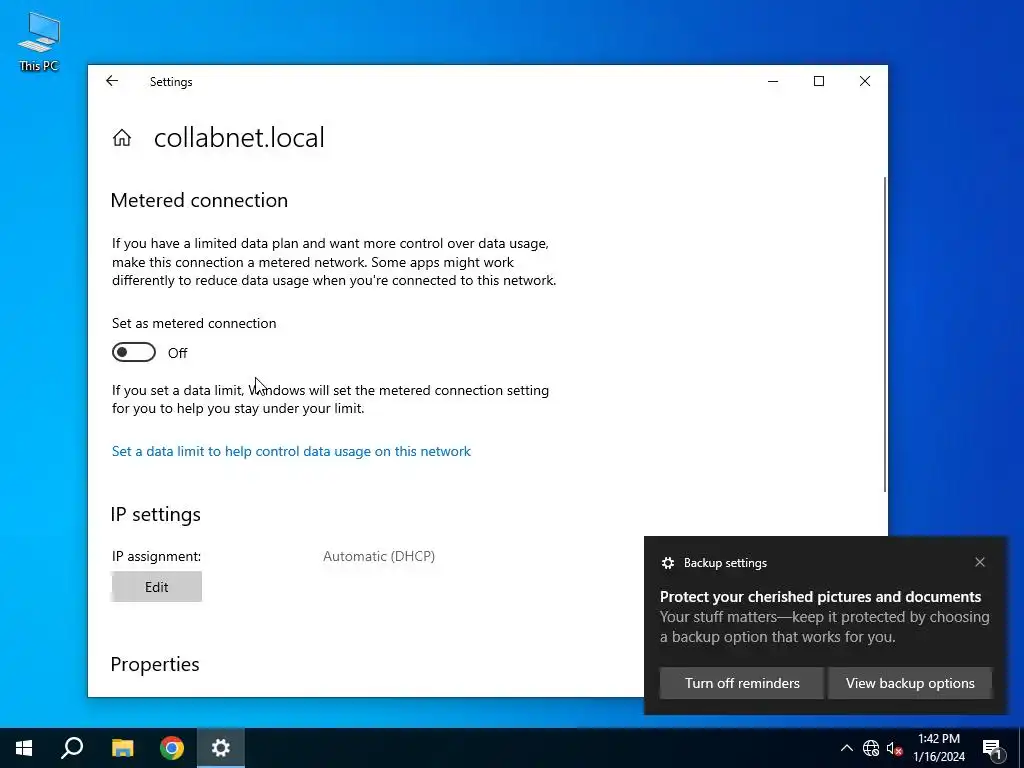Open the clock showing 1:42 PM
This screenshot has height=768, width=1024.
click(x=938, y=748)
